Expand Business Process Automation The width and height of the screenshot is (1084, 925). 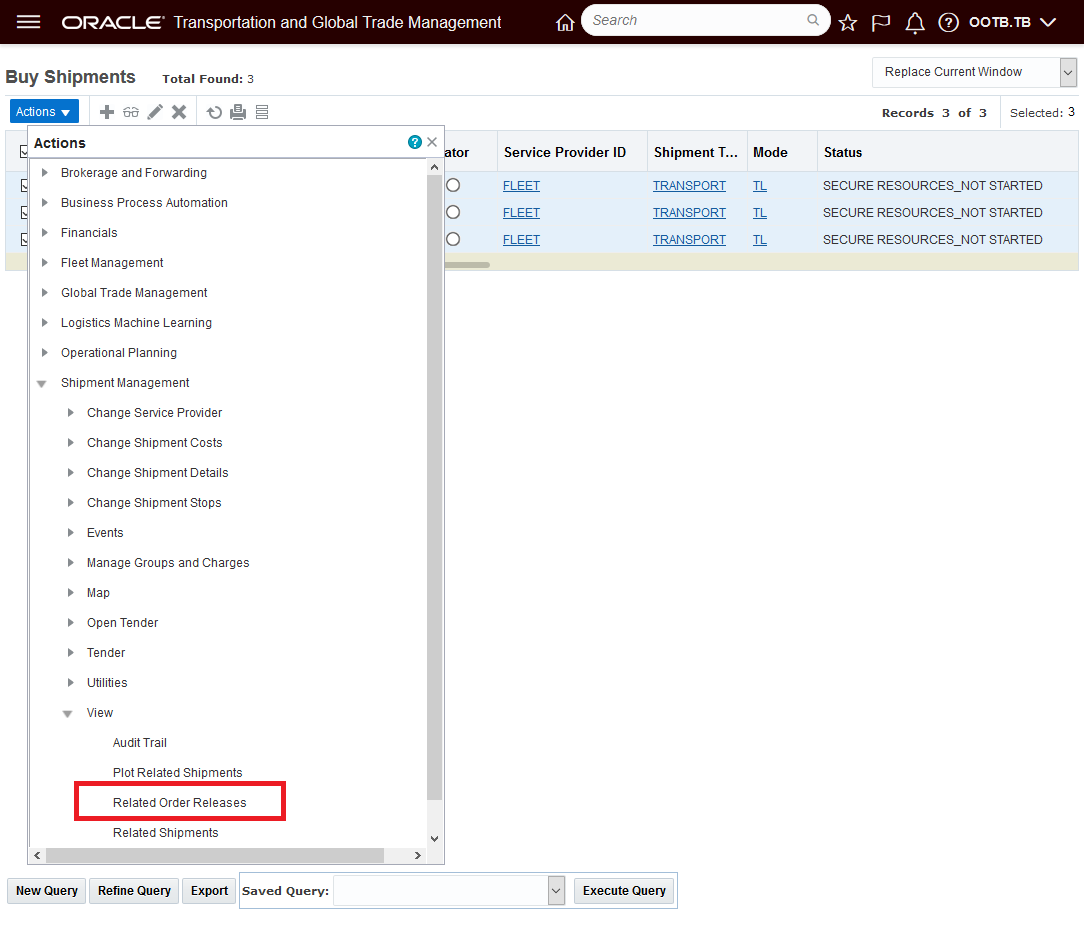click(45, 203)
